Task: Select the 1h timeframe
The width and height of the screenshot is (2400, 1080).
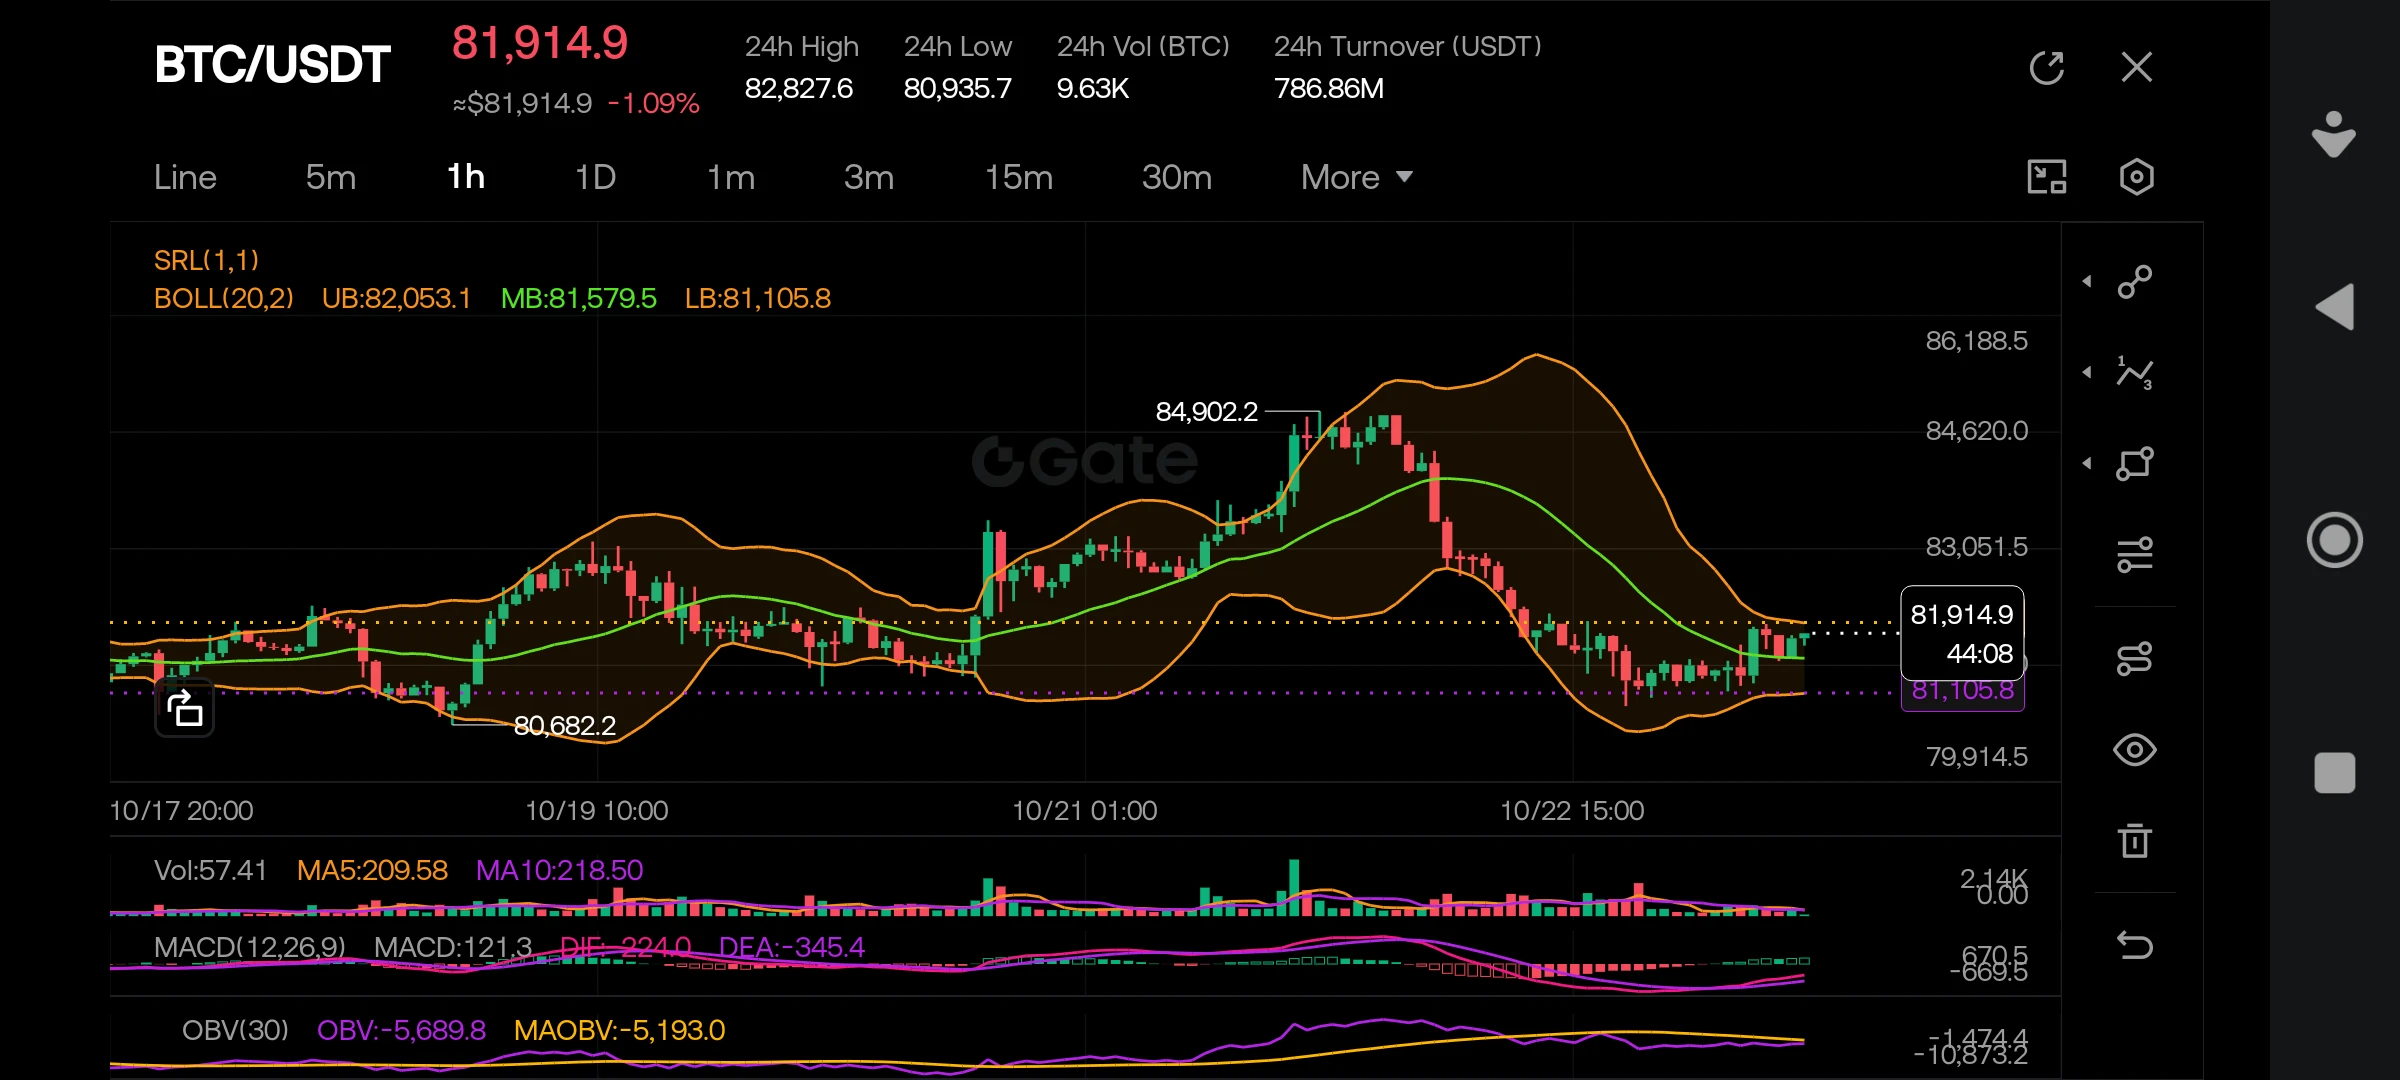Action: (466, 177)
